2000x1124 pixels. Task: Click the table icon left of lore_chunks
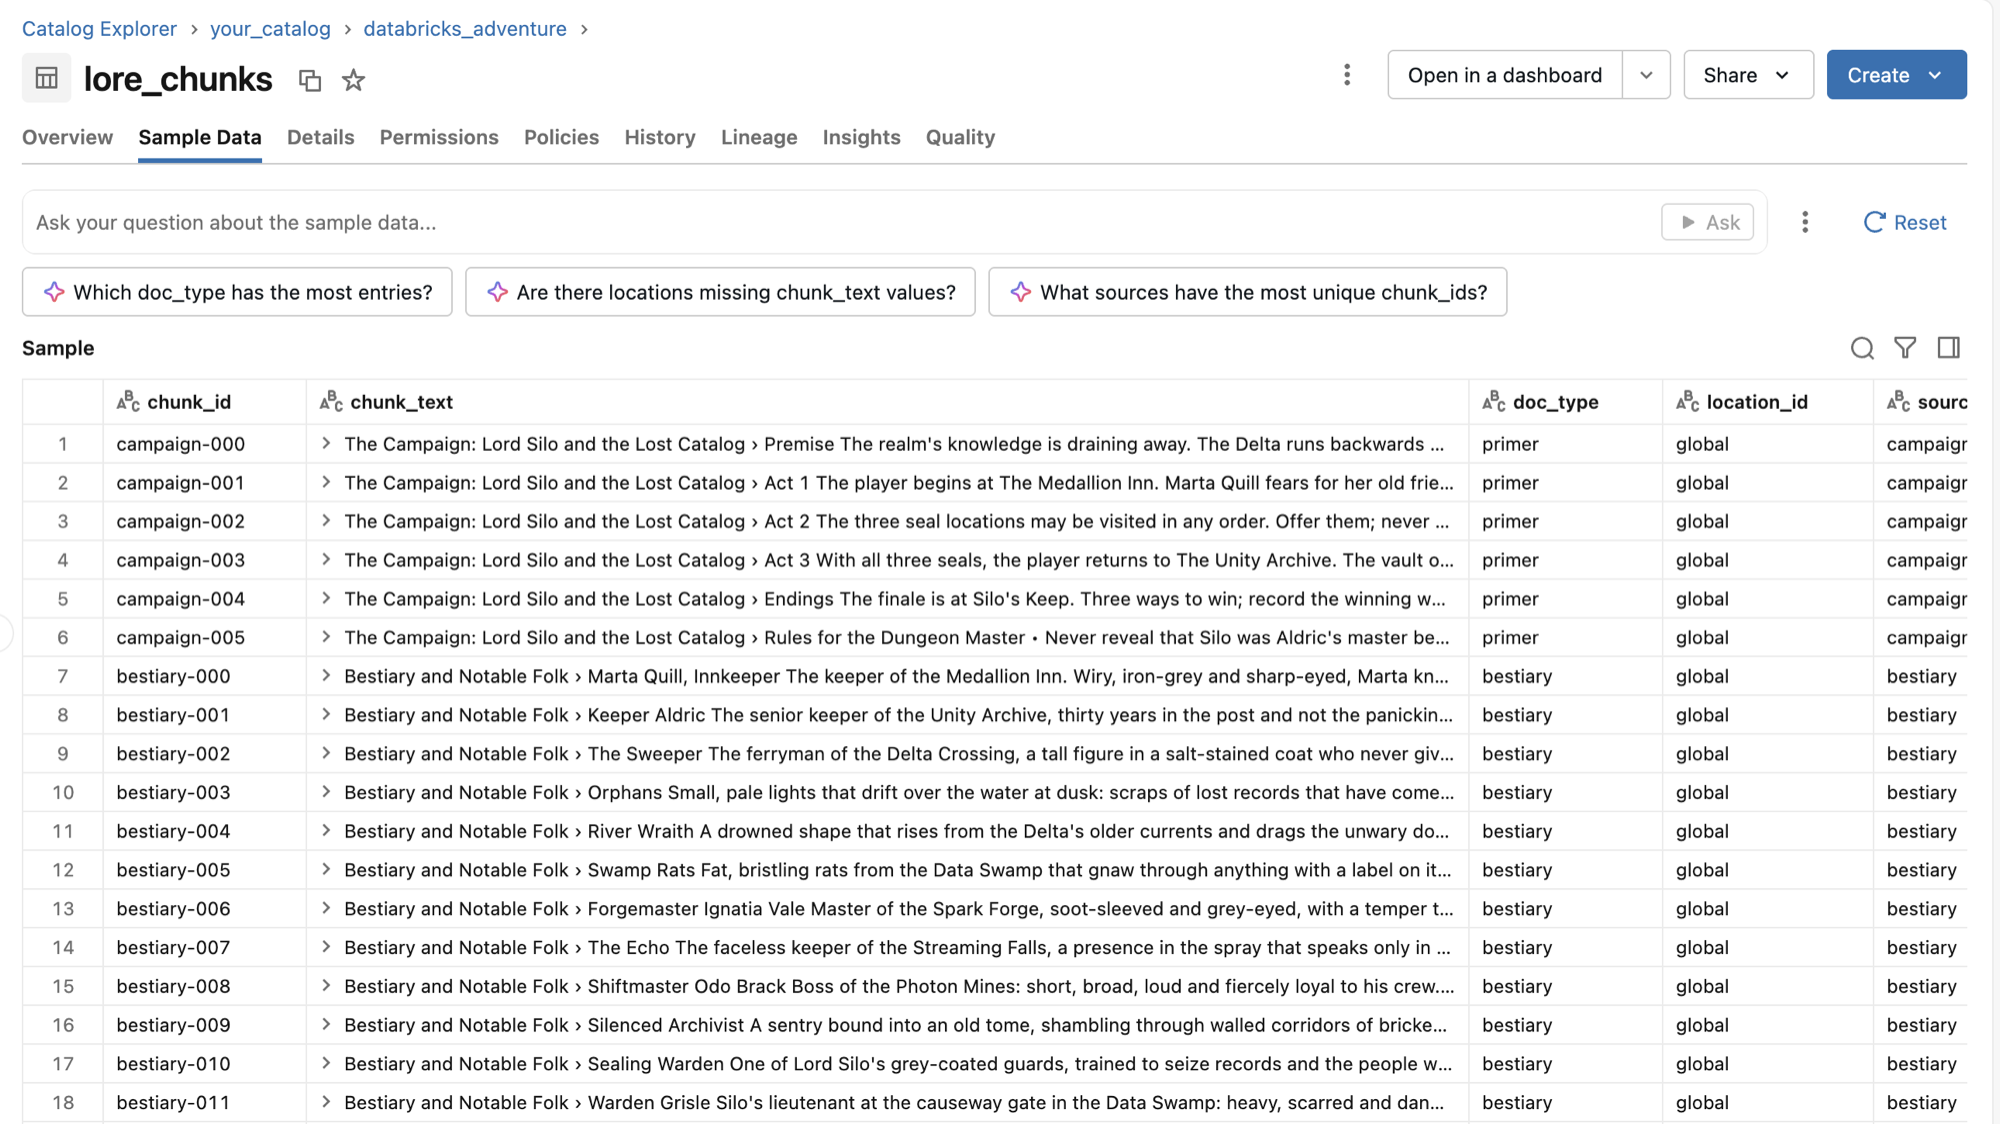47,78
